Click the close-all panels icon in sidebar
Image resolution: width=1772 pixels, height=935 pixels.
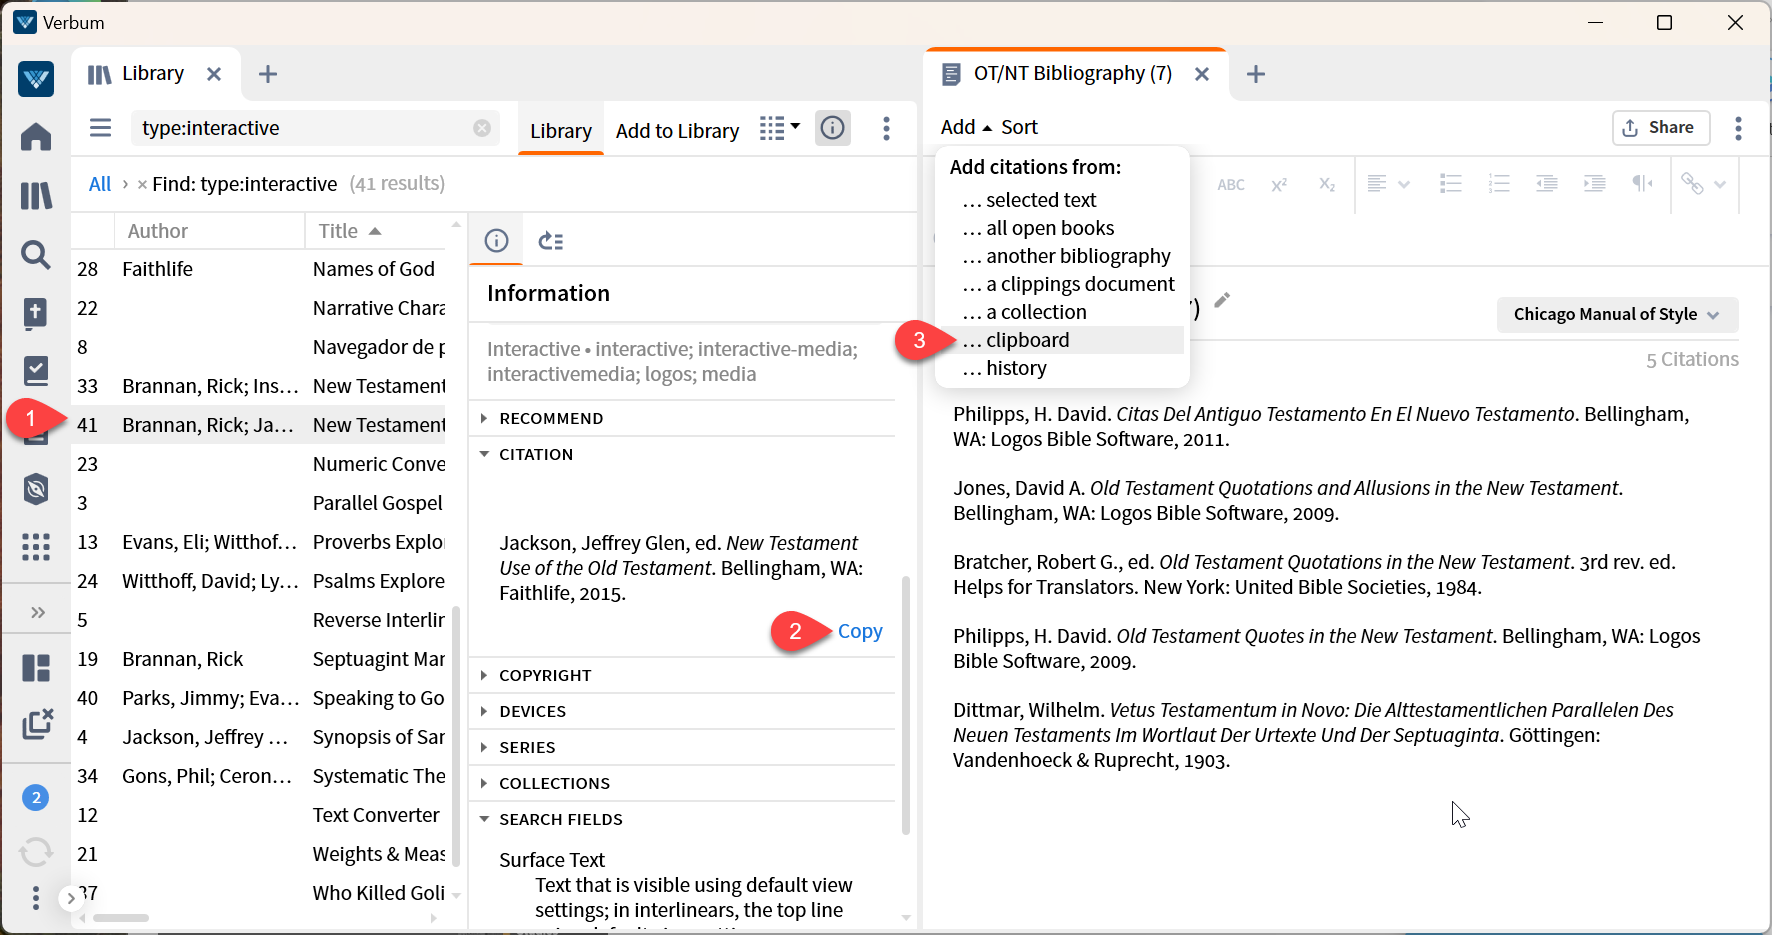tap(37, 724)
